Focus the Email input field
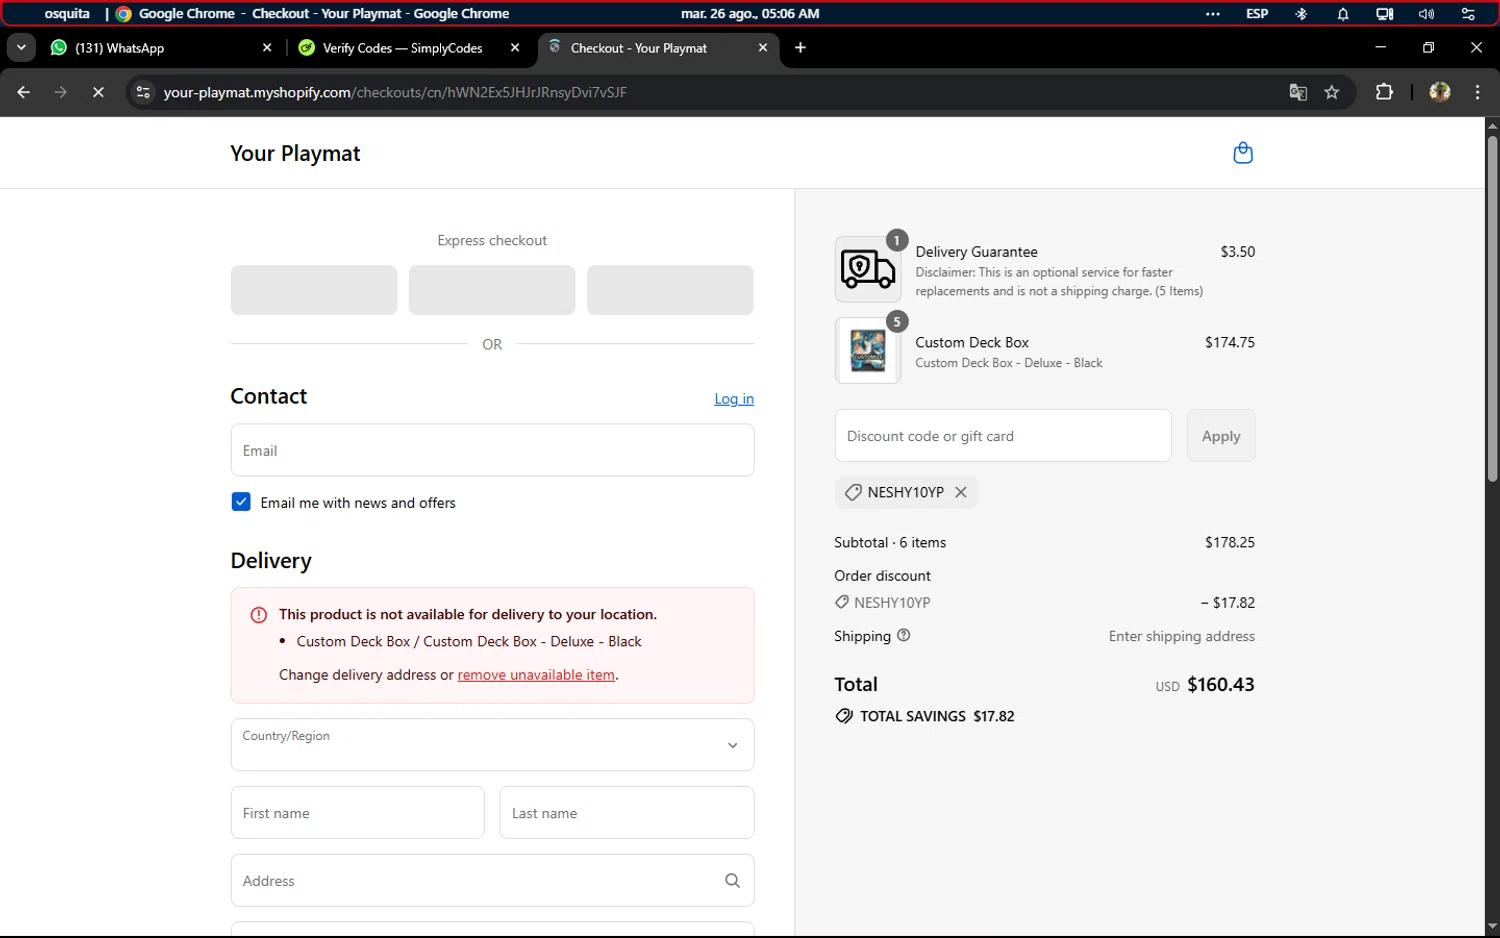This screenshot has height=938, width=1500. [492, 450]
